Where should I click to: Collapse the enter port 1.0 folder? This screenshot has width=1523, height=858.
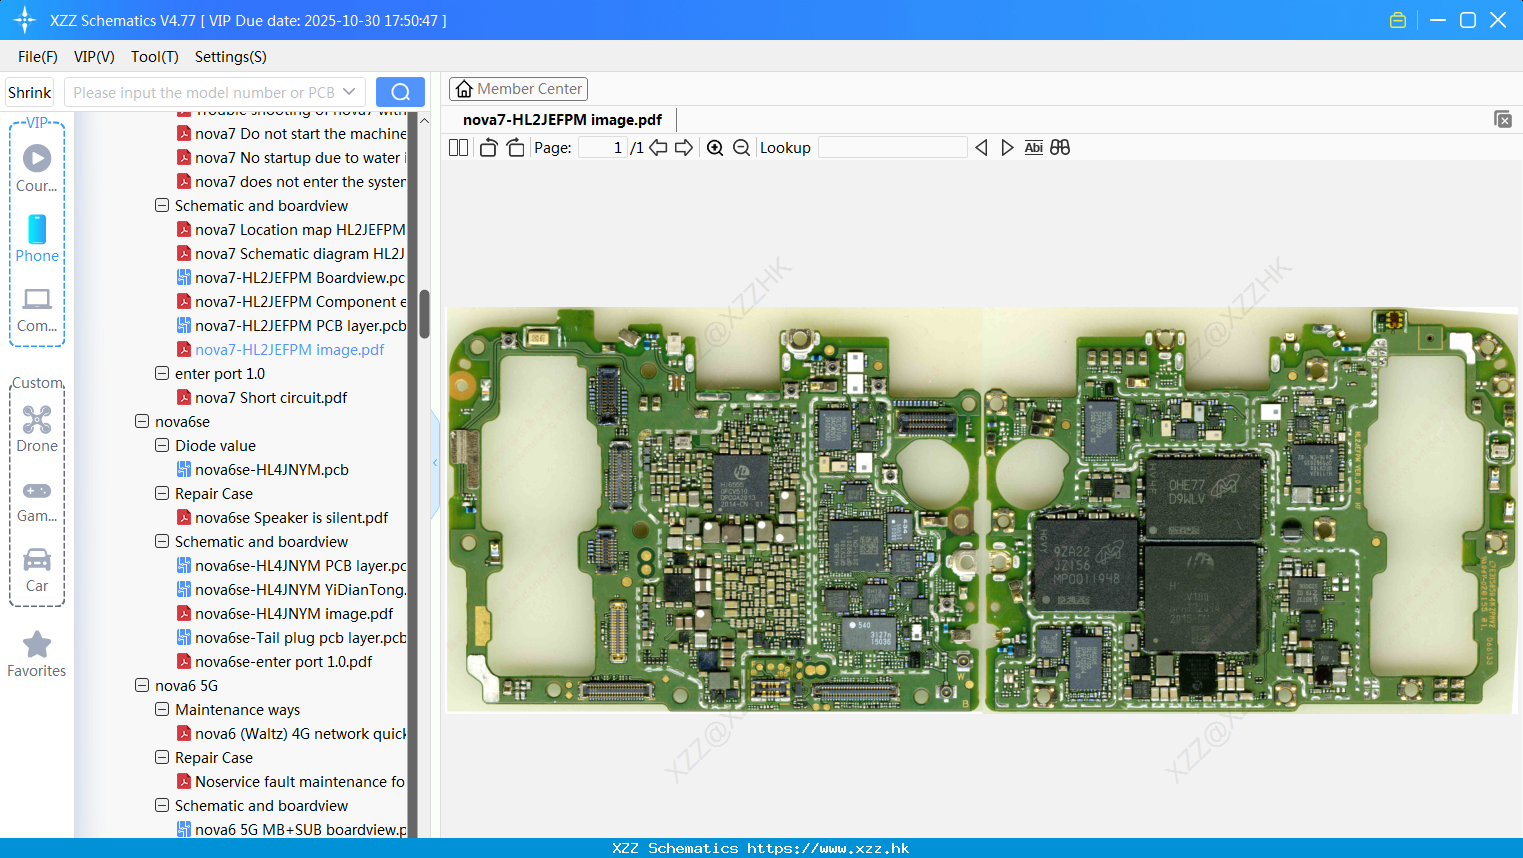[x=162, y=373]
